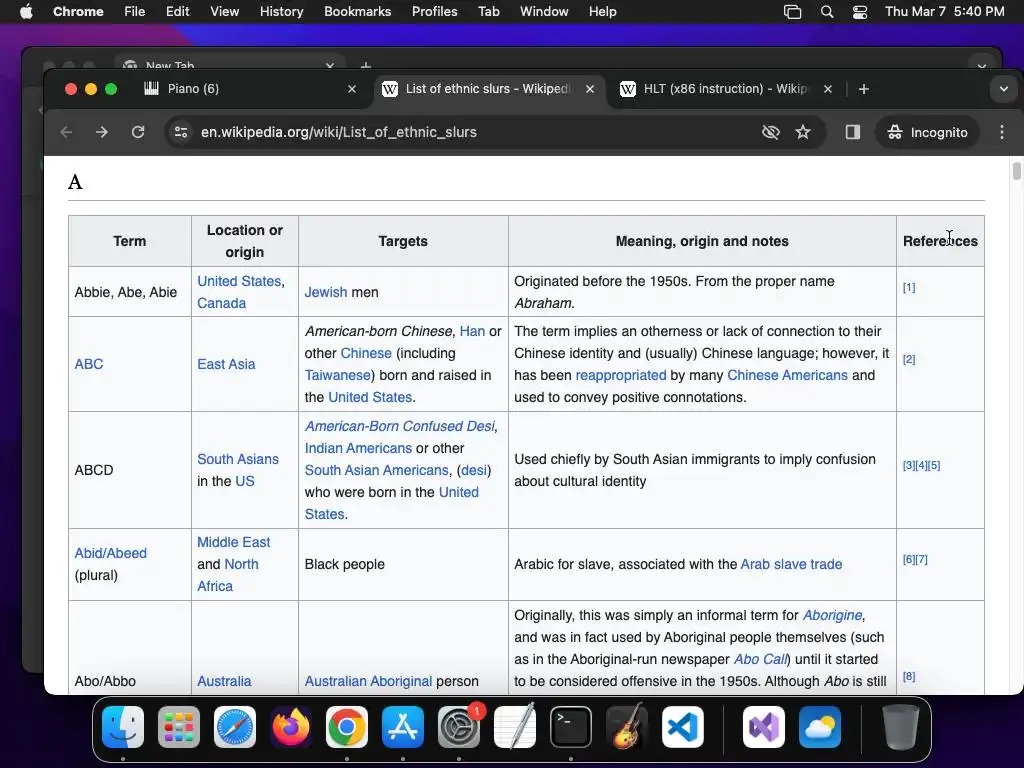Open the Taiwanese link

point(338,375)
